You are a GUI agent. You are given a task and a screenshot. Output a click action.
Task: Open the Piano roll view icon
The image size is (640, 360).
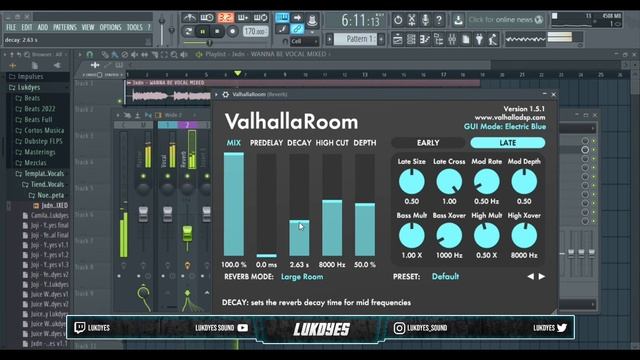tap(424, 40)
